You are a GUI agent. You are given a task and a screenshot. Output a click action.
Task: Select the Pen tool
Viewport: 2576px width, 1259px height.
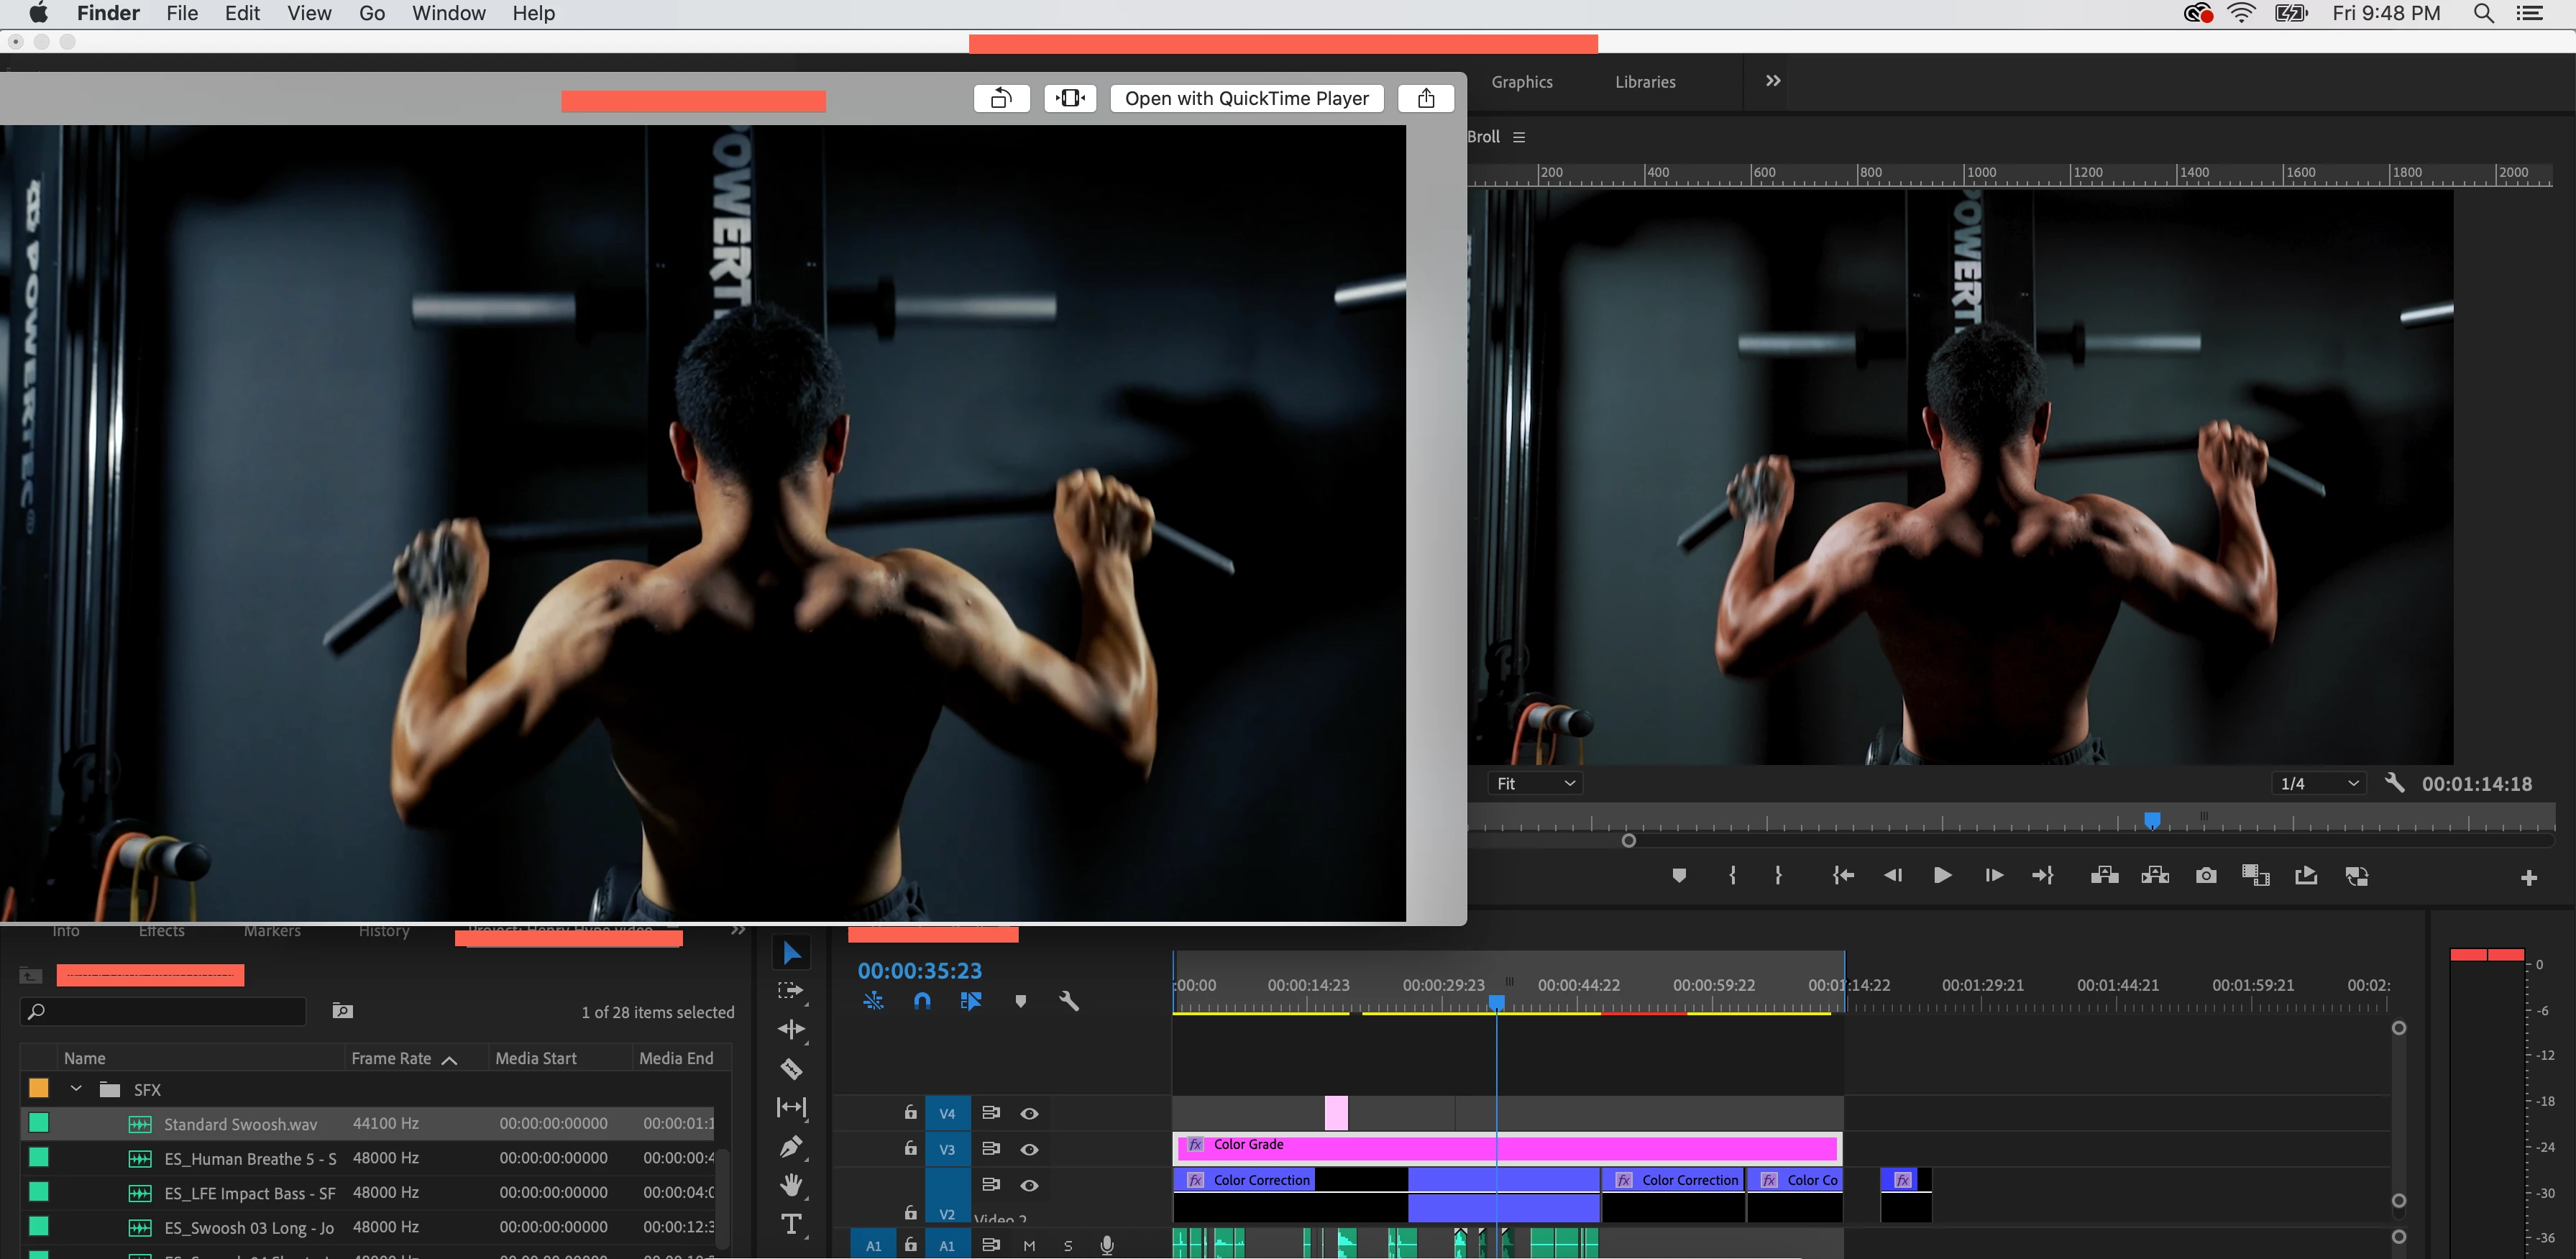(791, 1146)
